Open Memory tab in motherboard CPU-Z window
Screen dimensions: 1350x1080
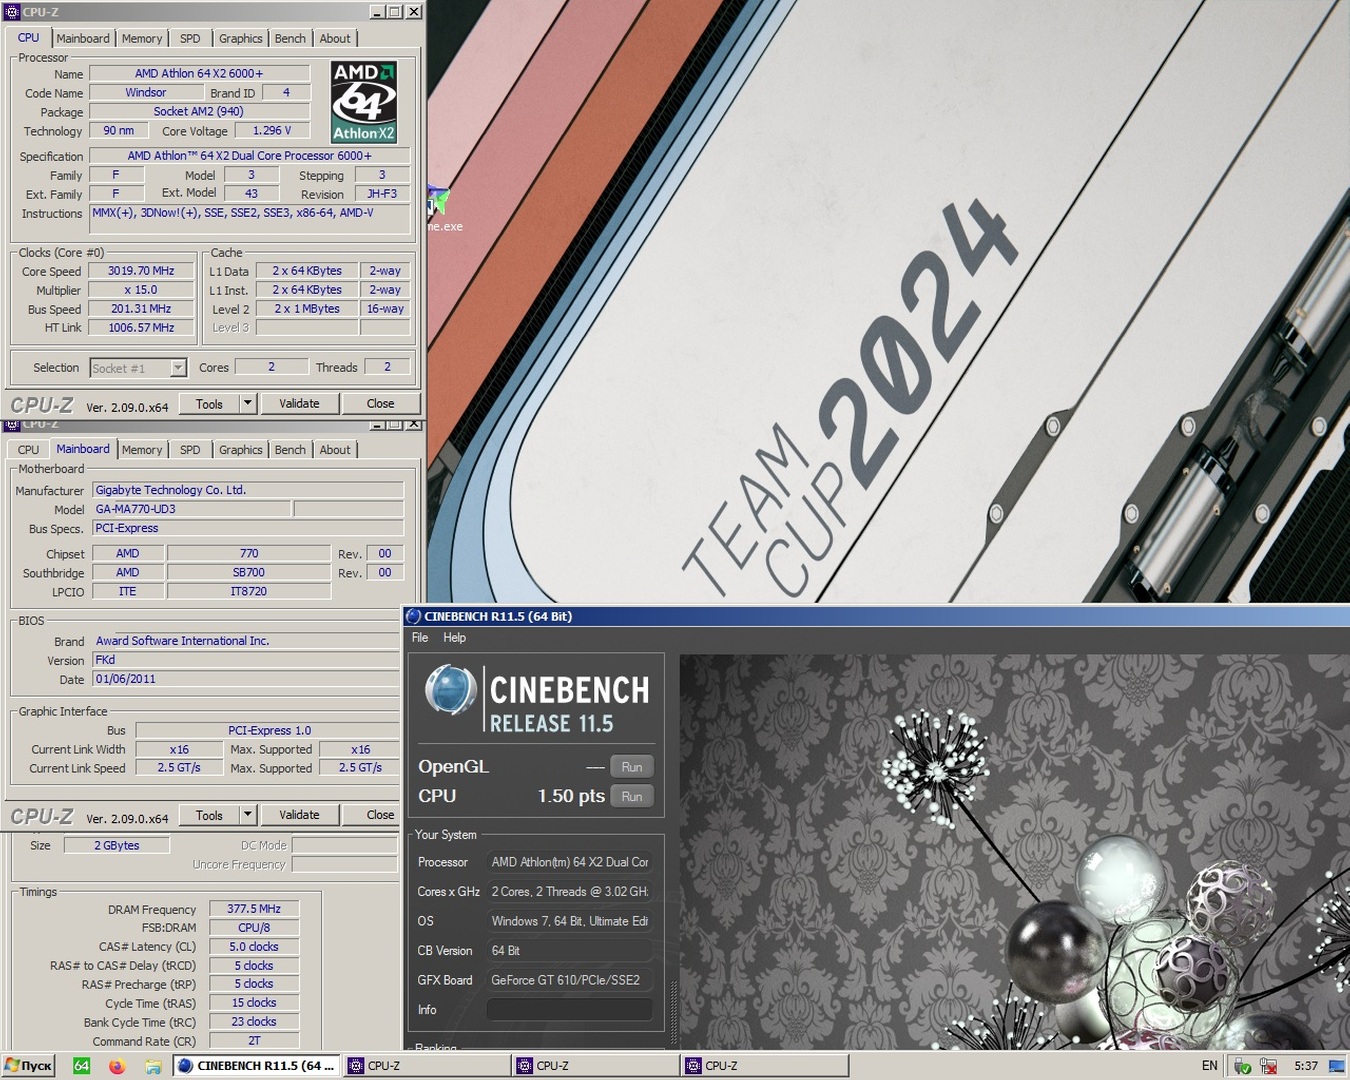[x=142, y=450]
